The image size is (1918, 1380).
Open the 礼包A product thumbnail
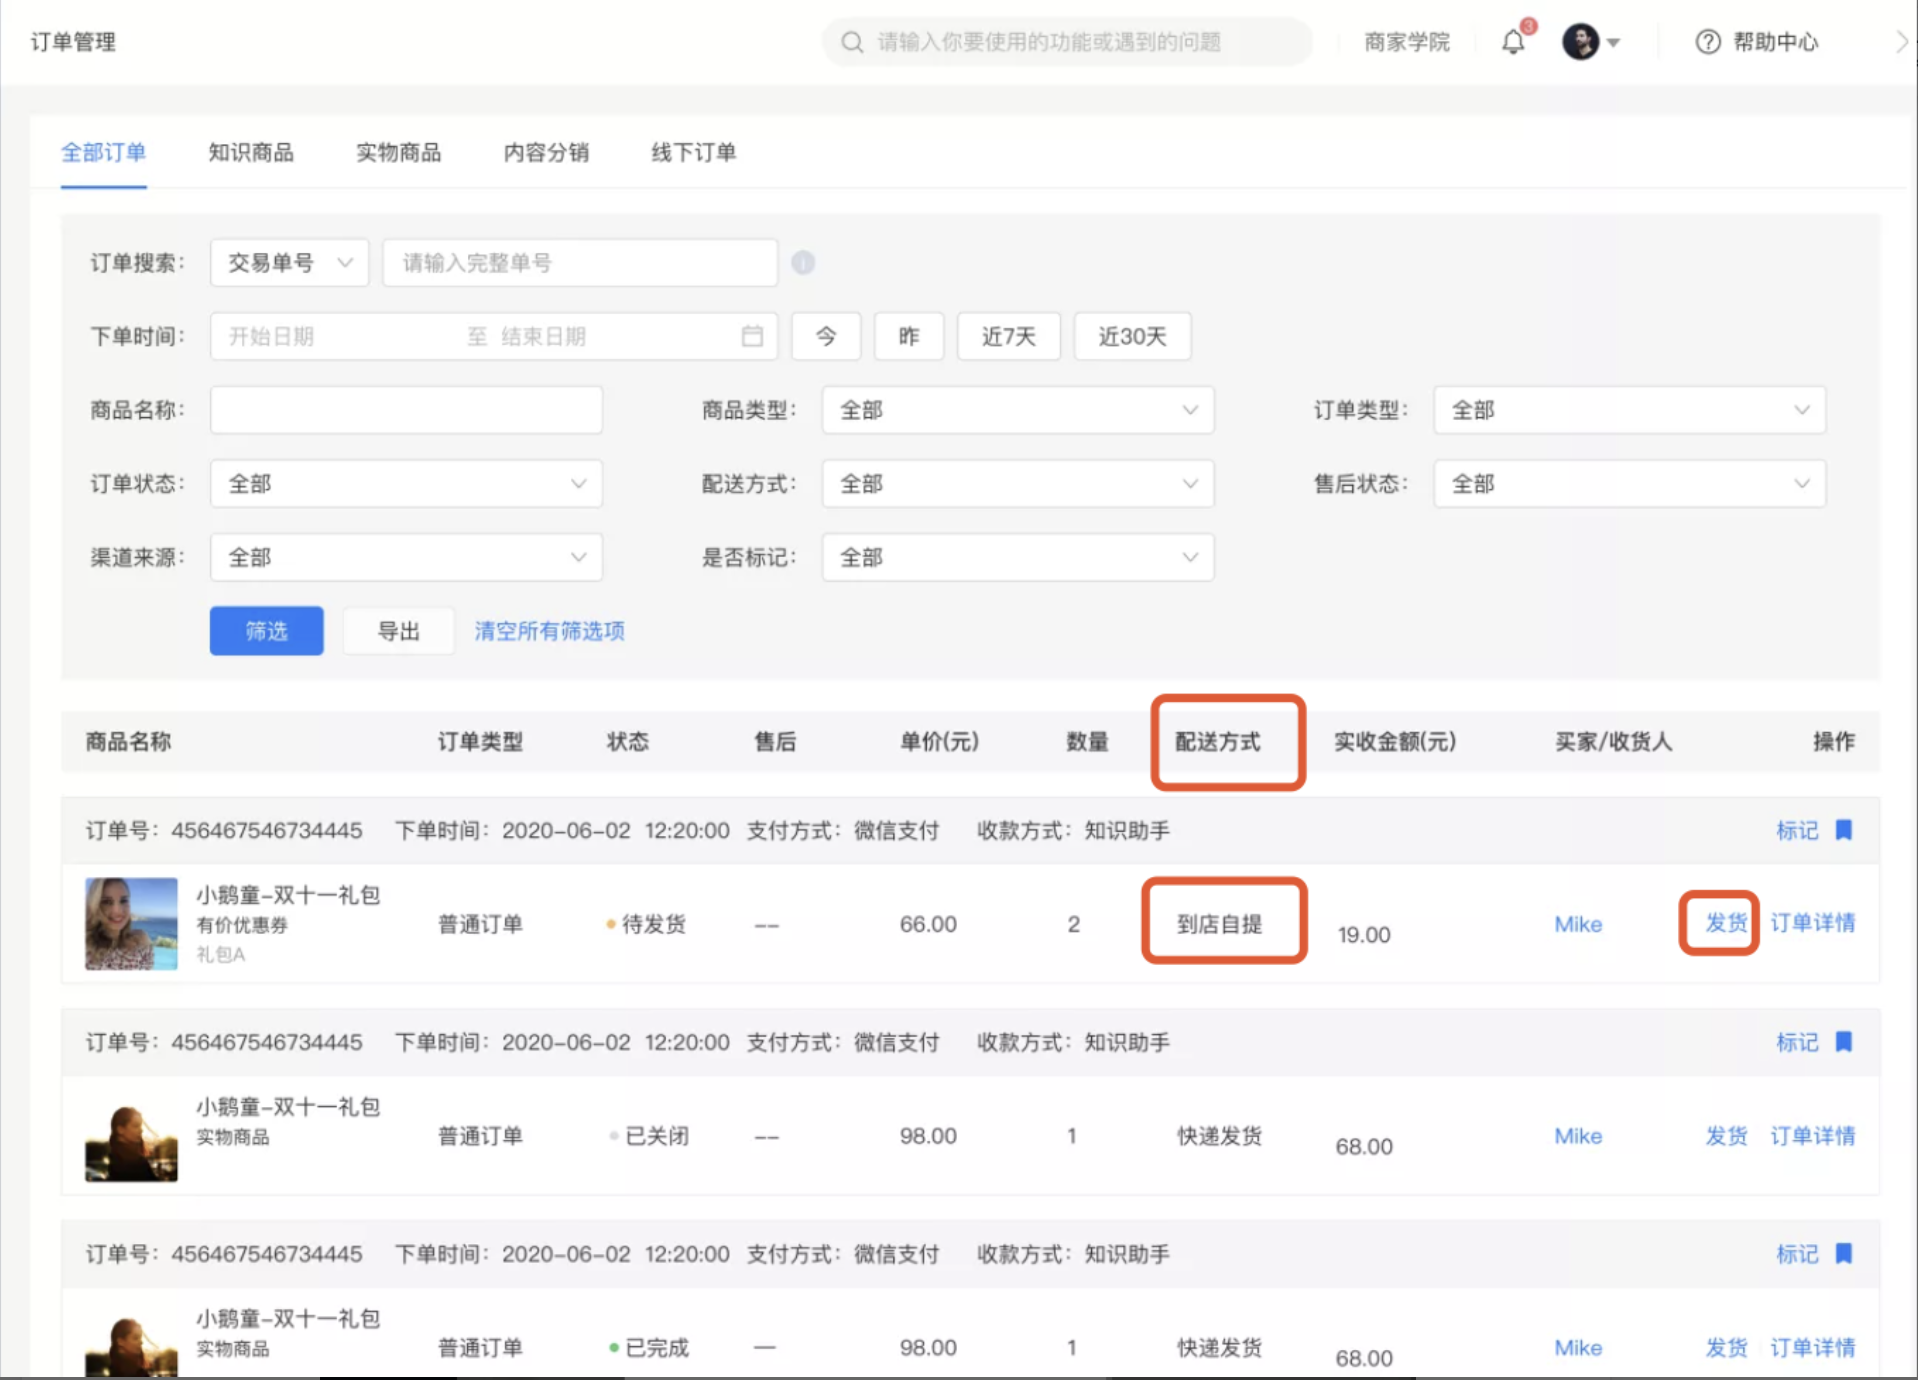[131, 924]
